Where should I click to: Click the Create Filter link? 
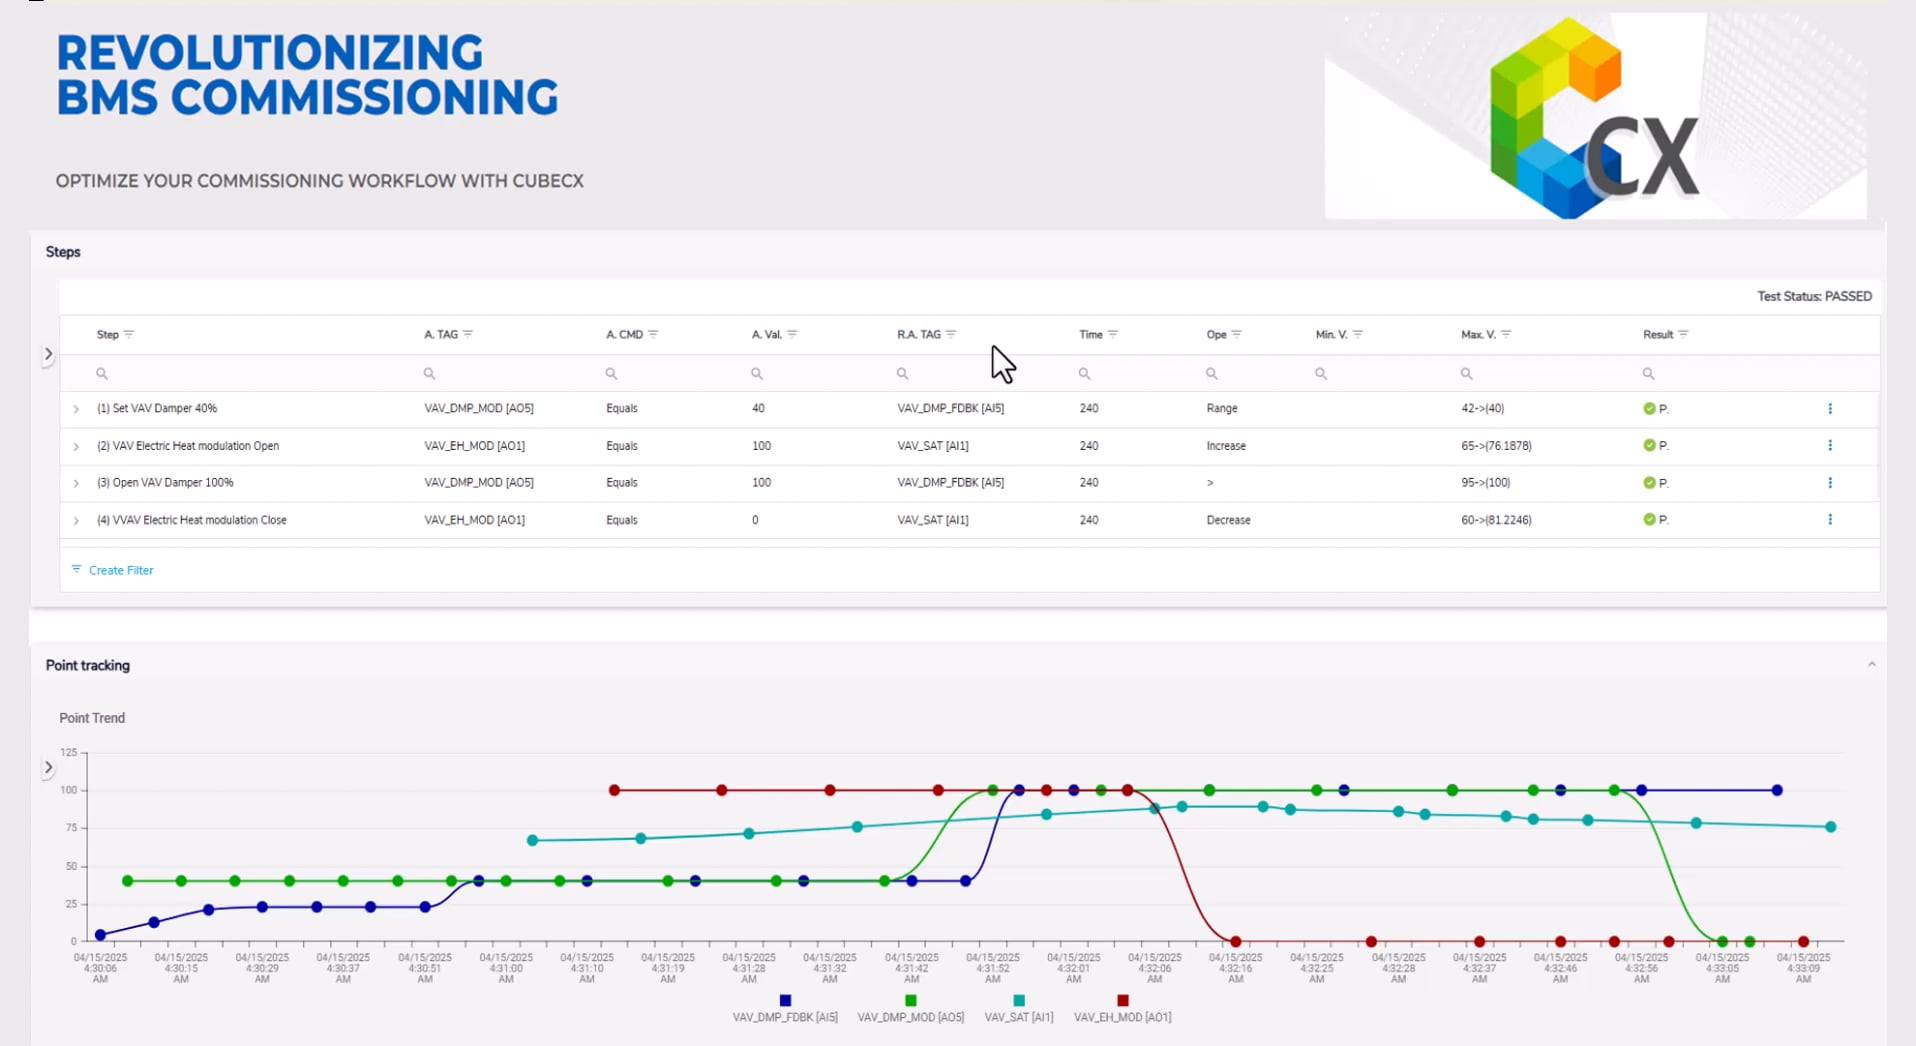(112, 570)
